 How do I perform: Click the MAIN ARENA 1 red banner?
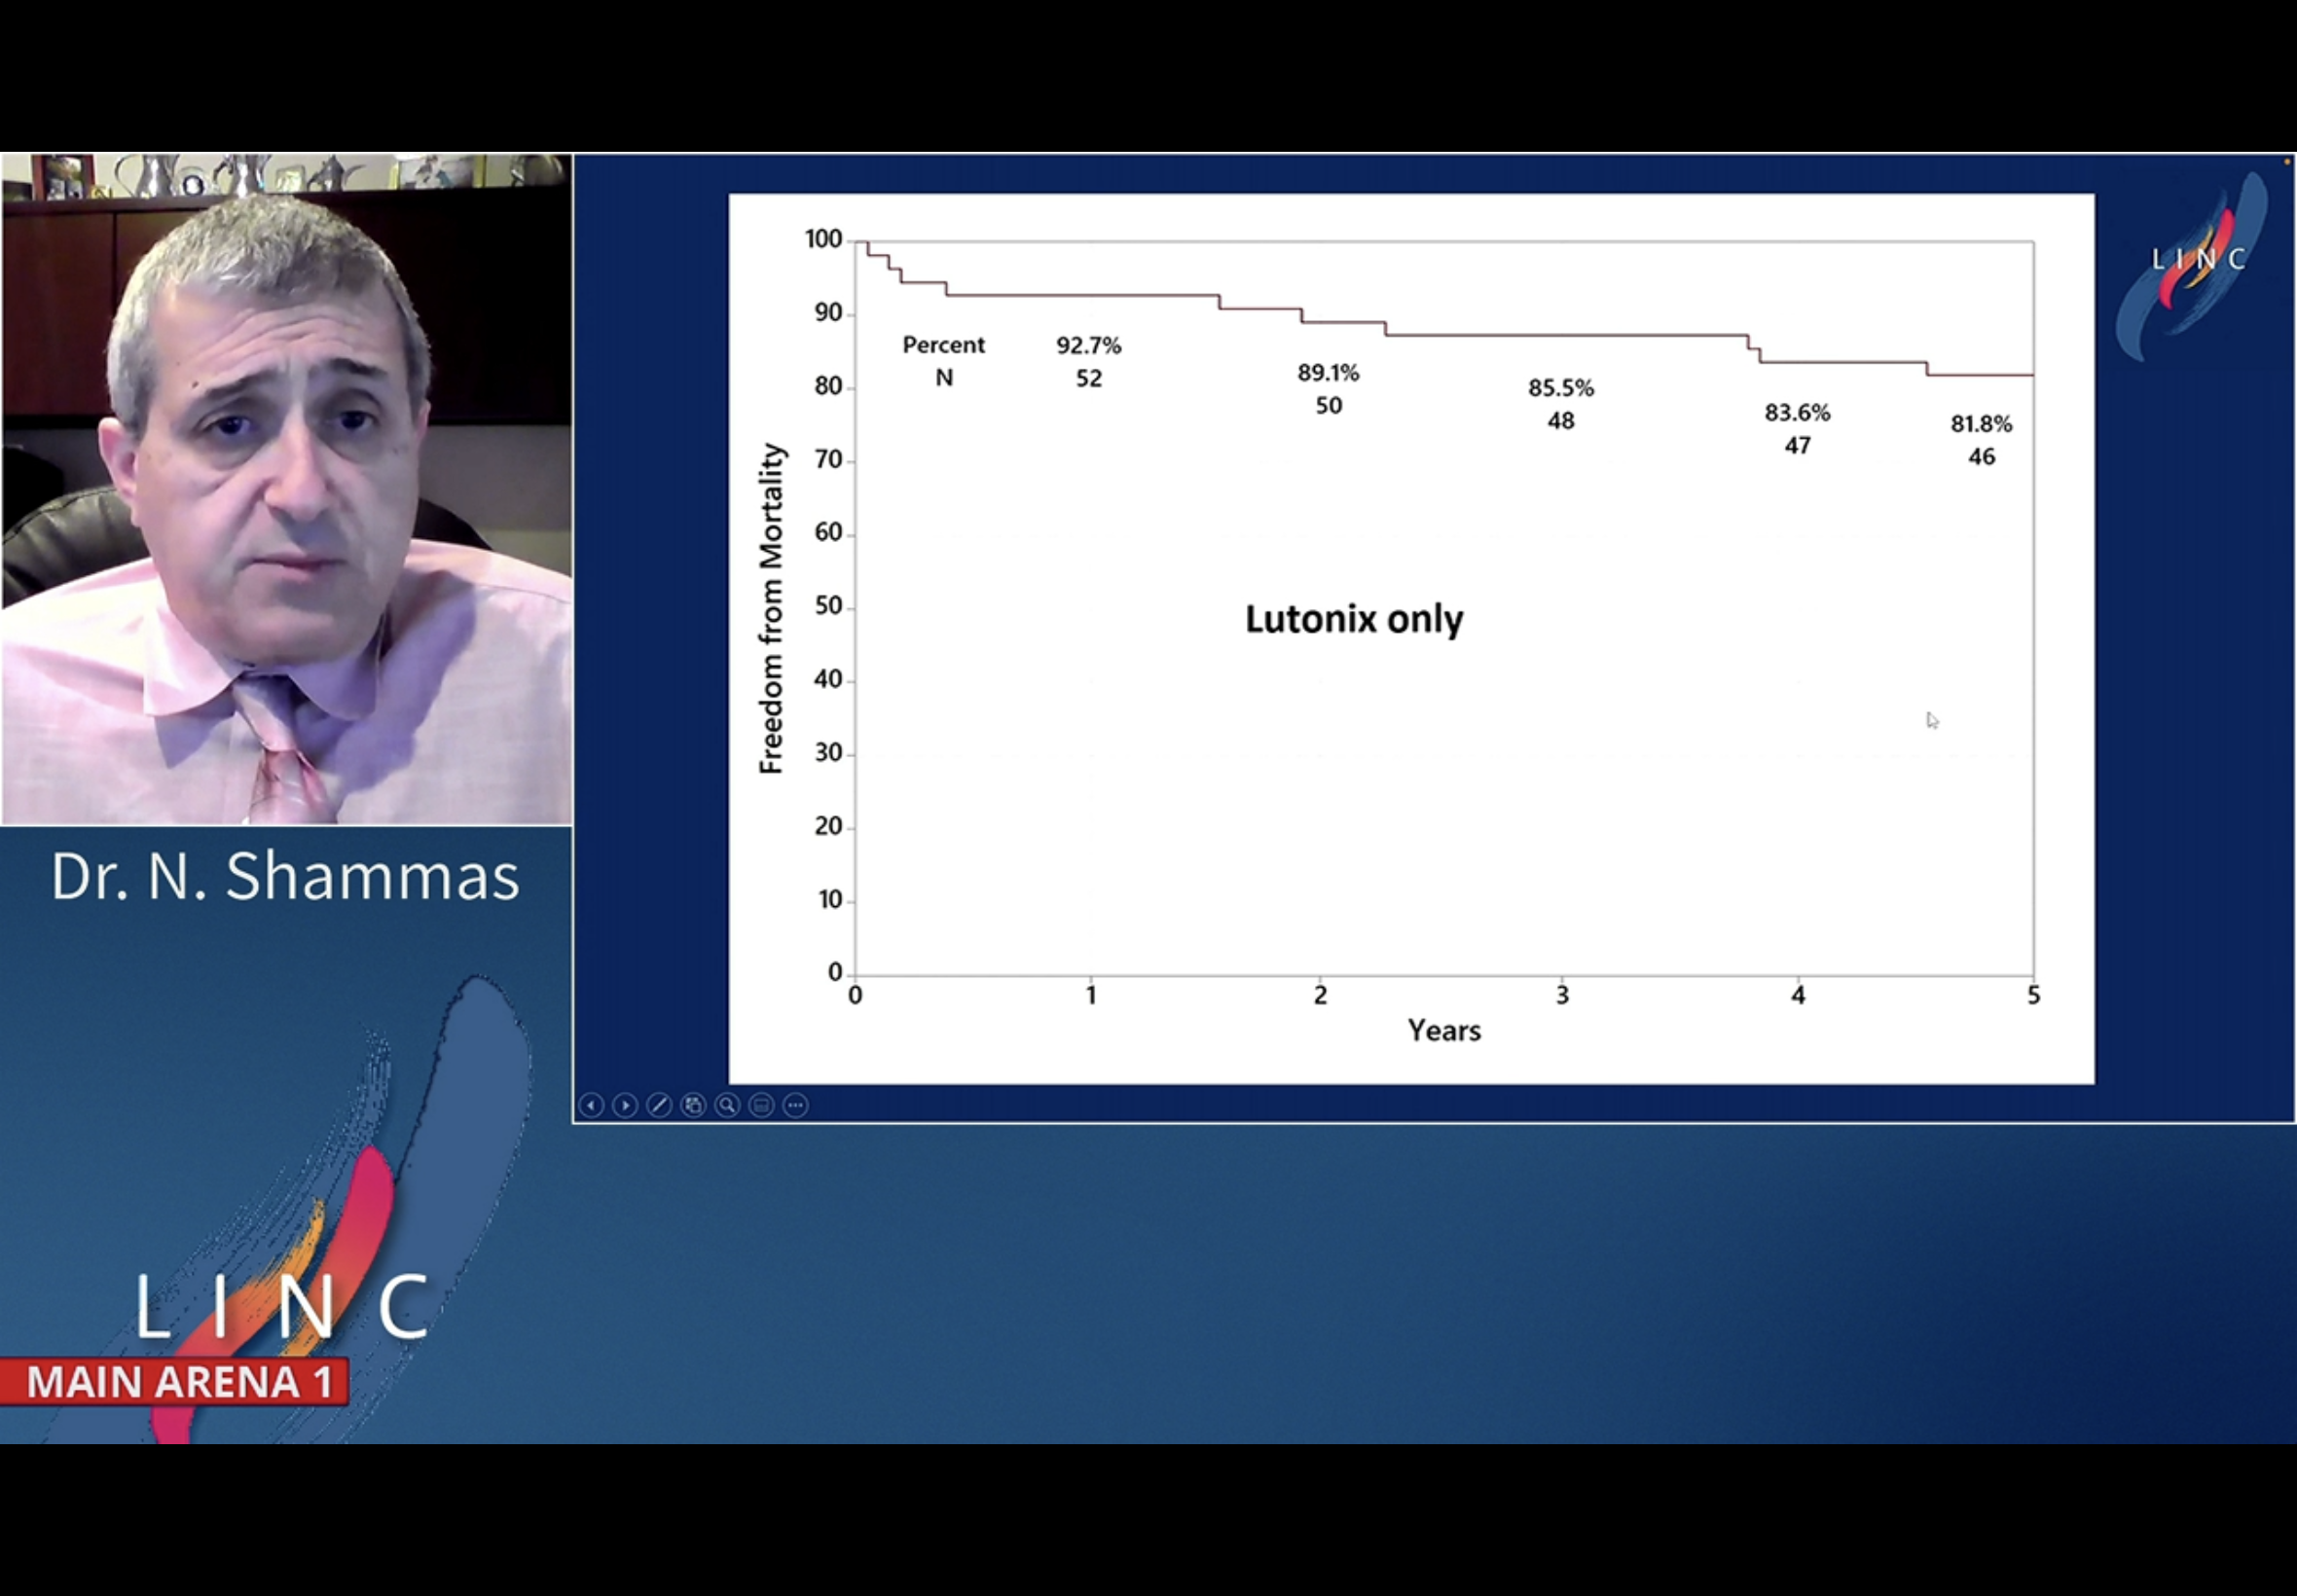pos(178,1382)
